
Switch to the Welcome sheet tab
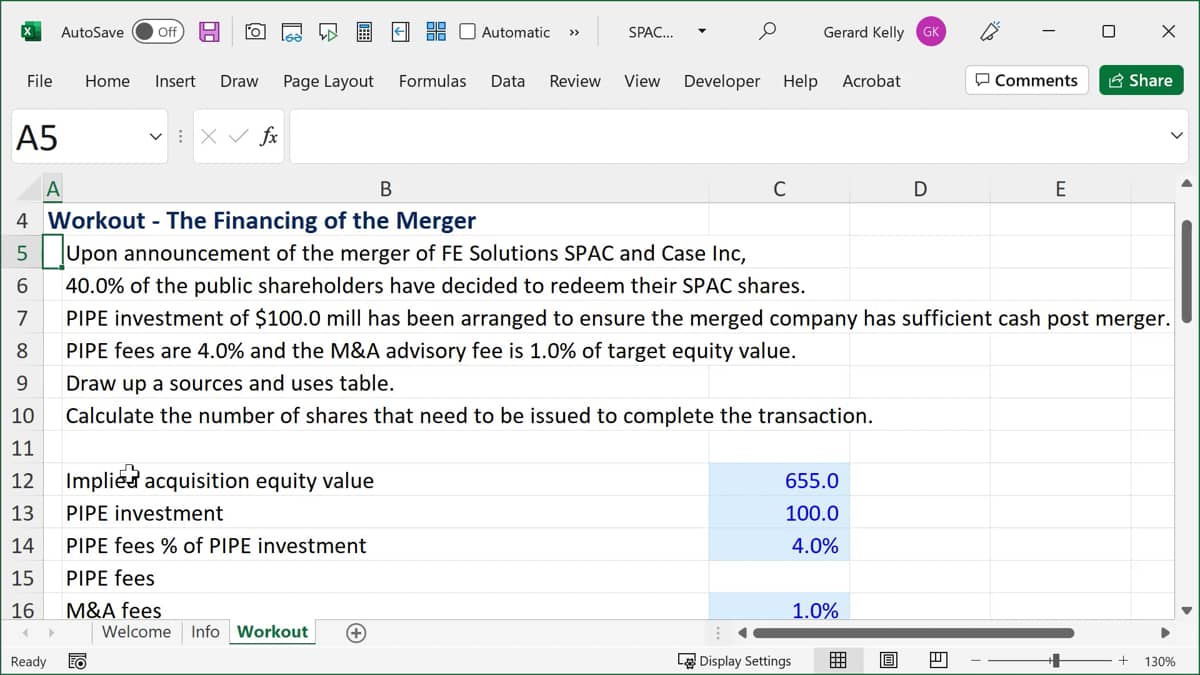pyautogui.click(x=136, y=632)
